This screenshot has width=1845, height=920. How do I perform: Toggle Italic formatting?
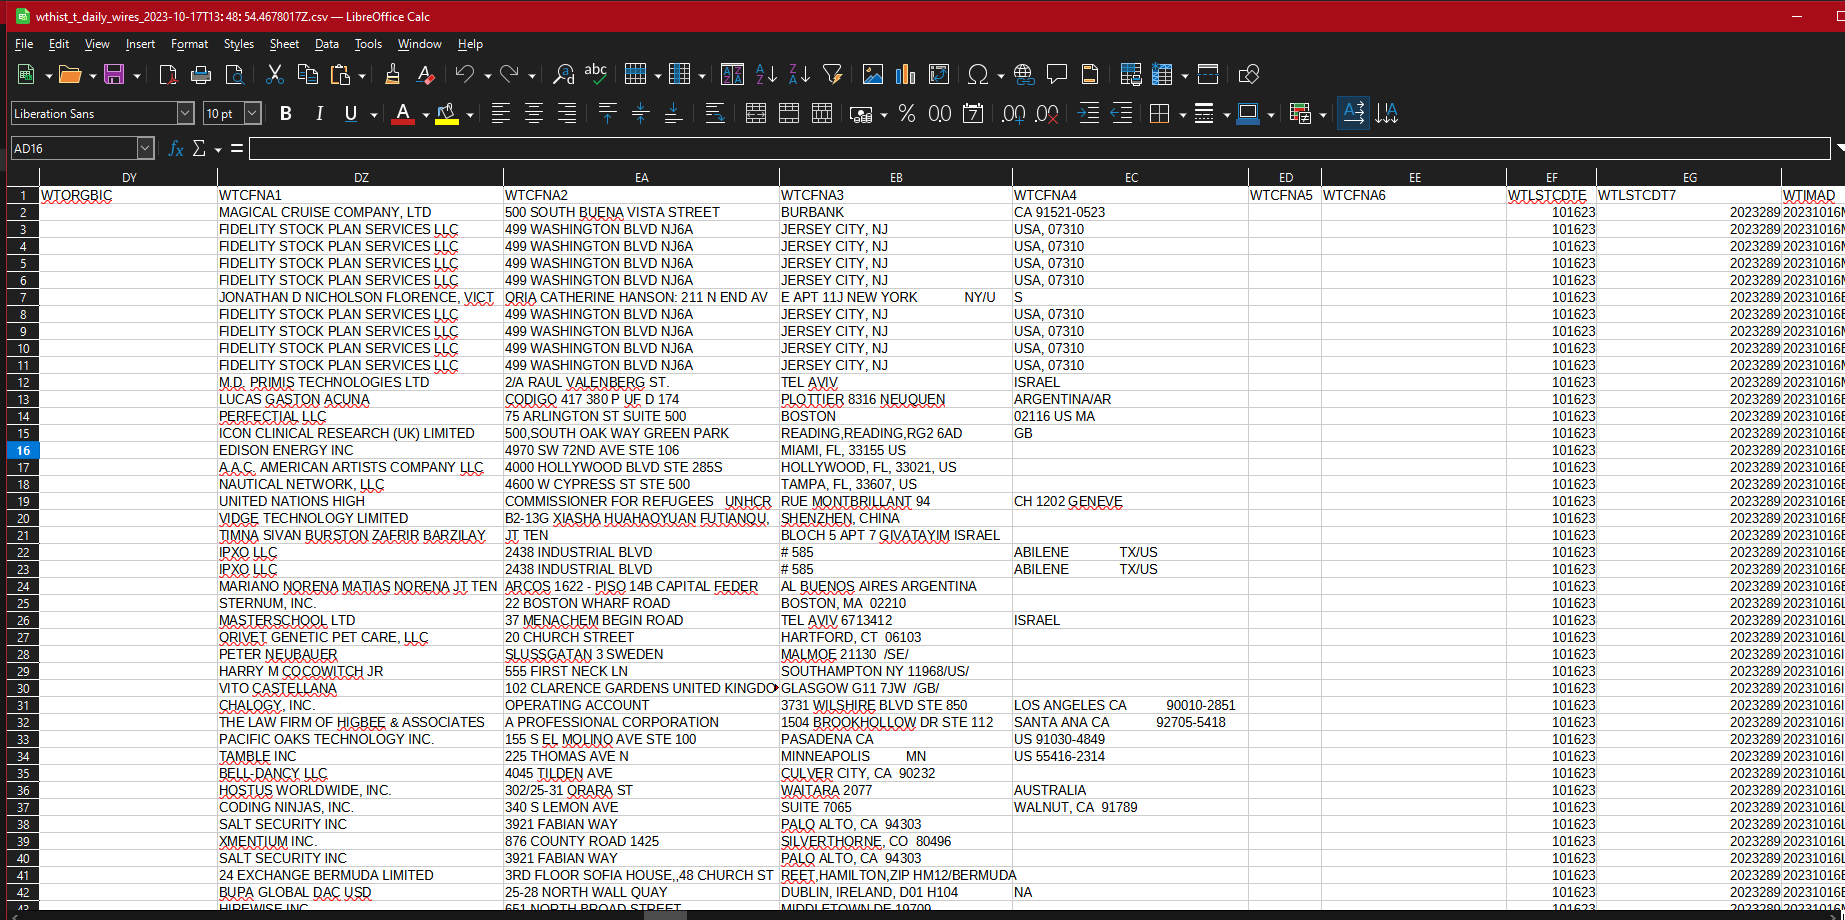pos(319,113)
